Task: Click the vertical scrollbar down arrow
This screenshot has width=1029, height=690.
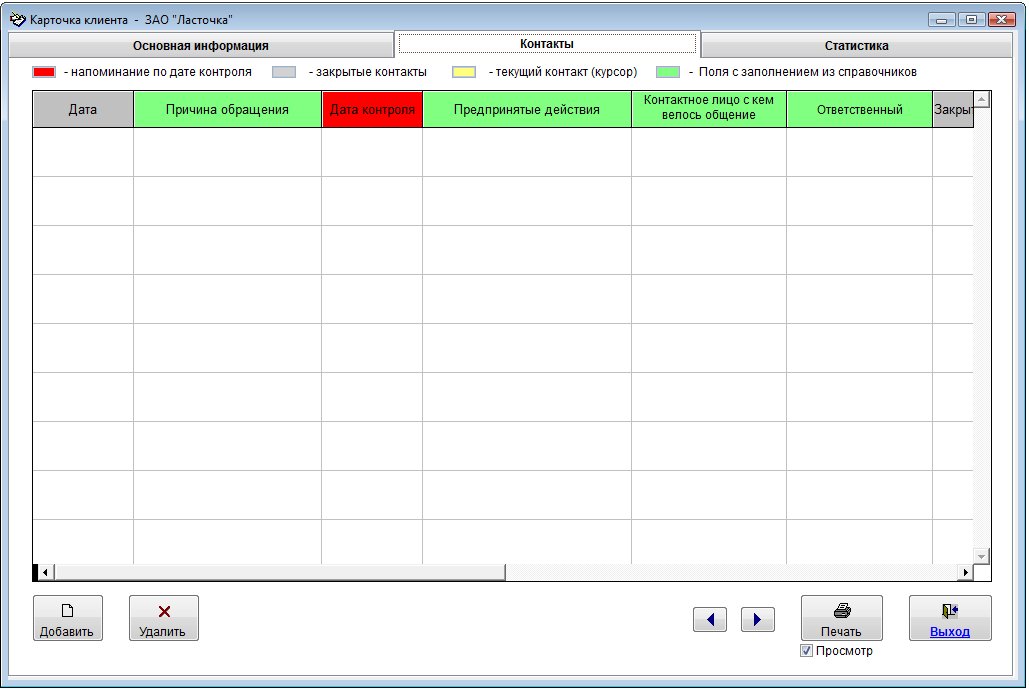Action: pyautogui.click(x=982, y=556)
